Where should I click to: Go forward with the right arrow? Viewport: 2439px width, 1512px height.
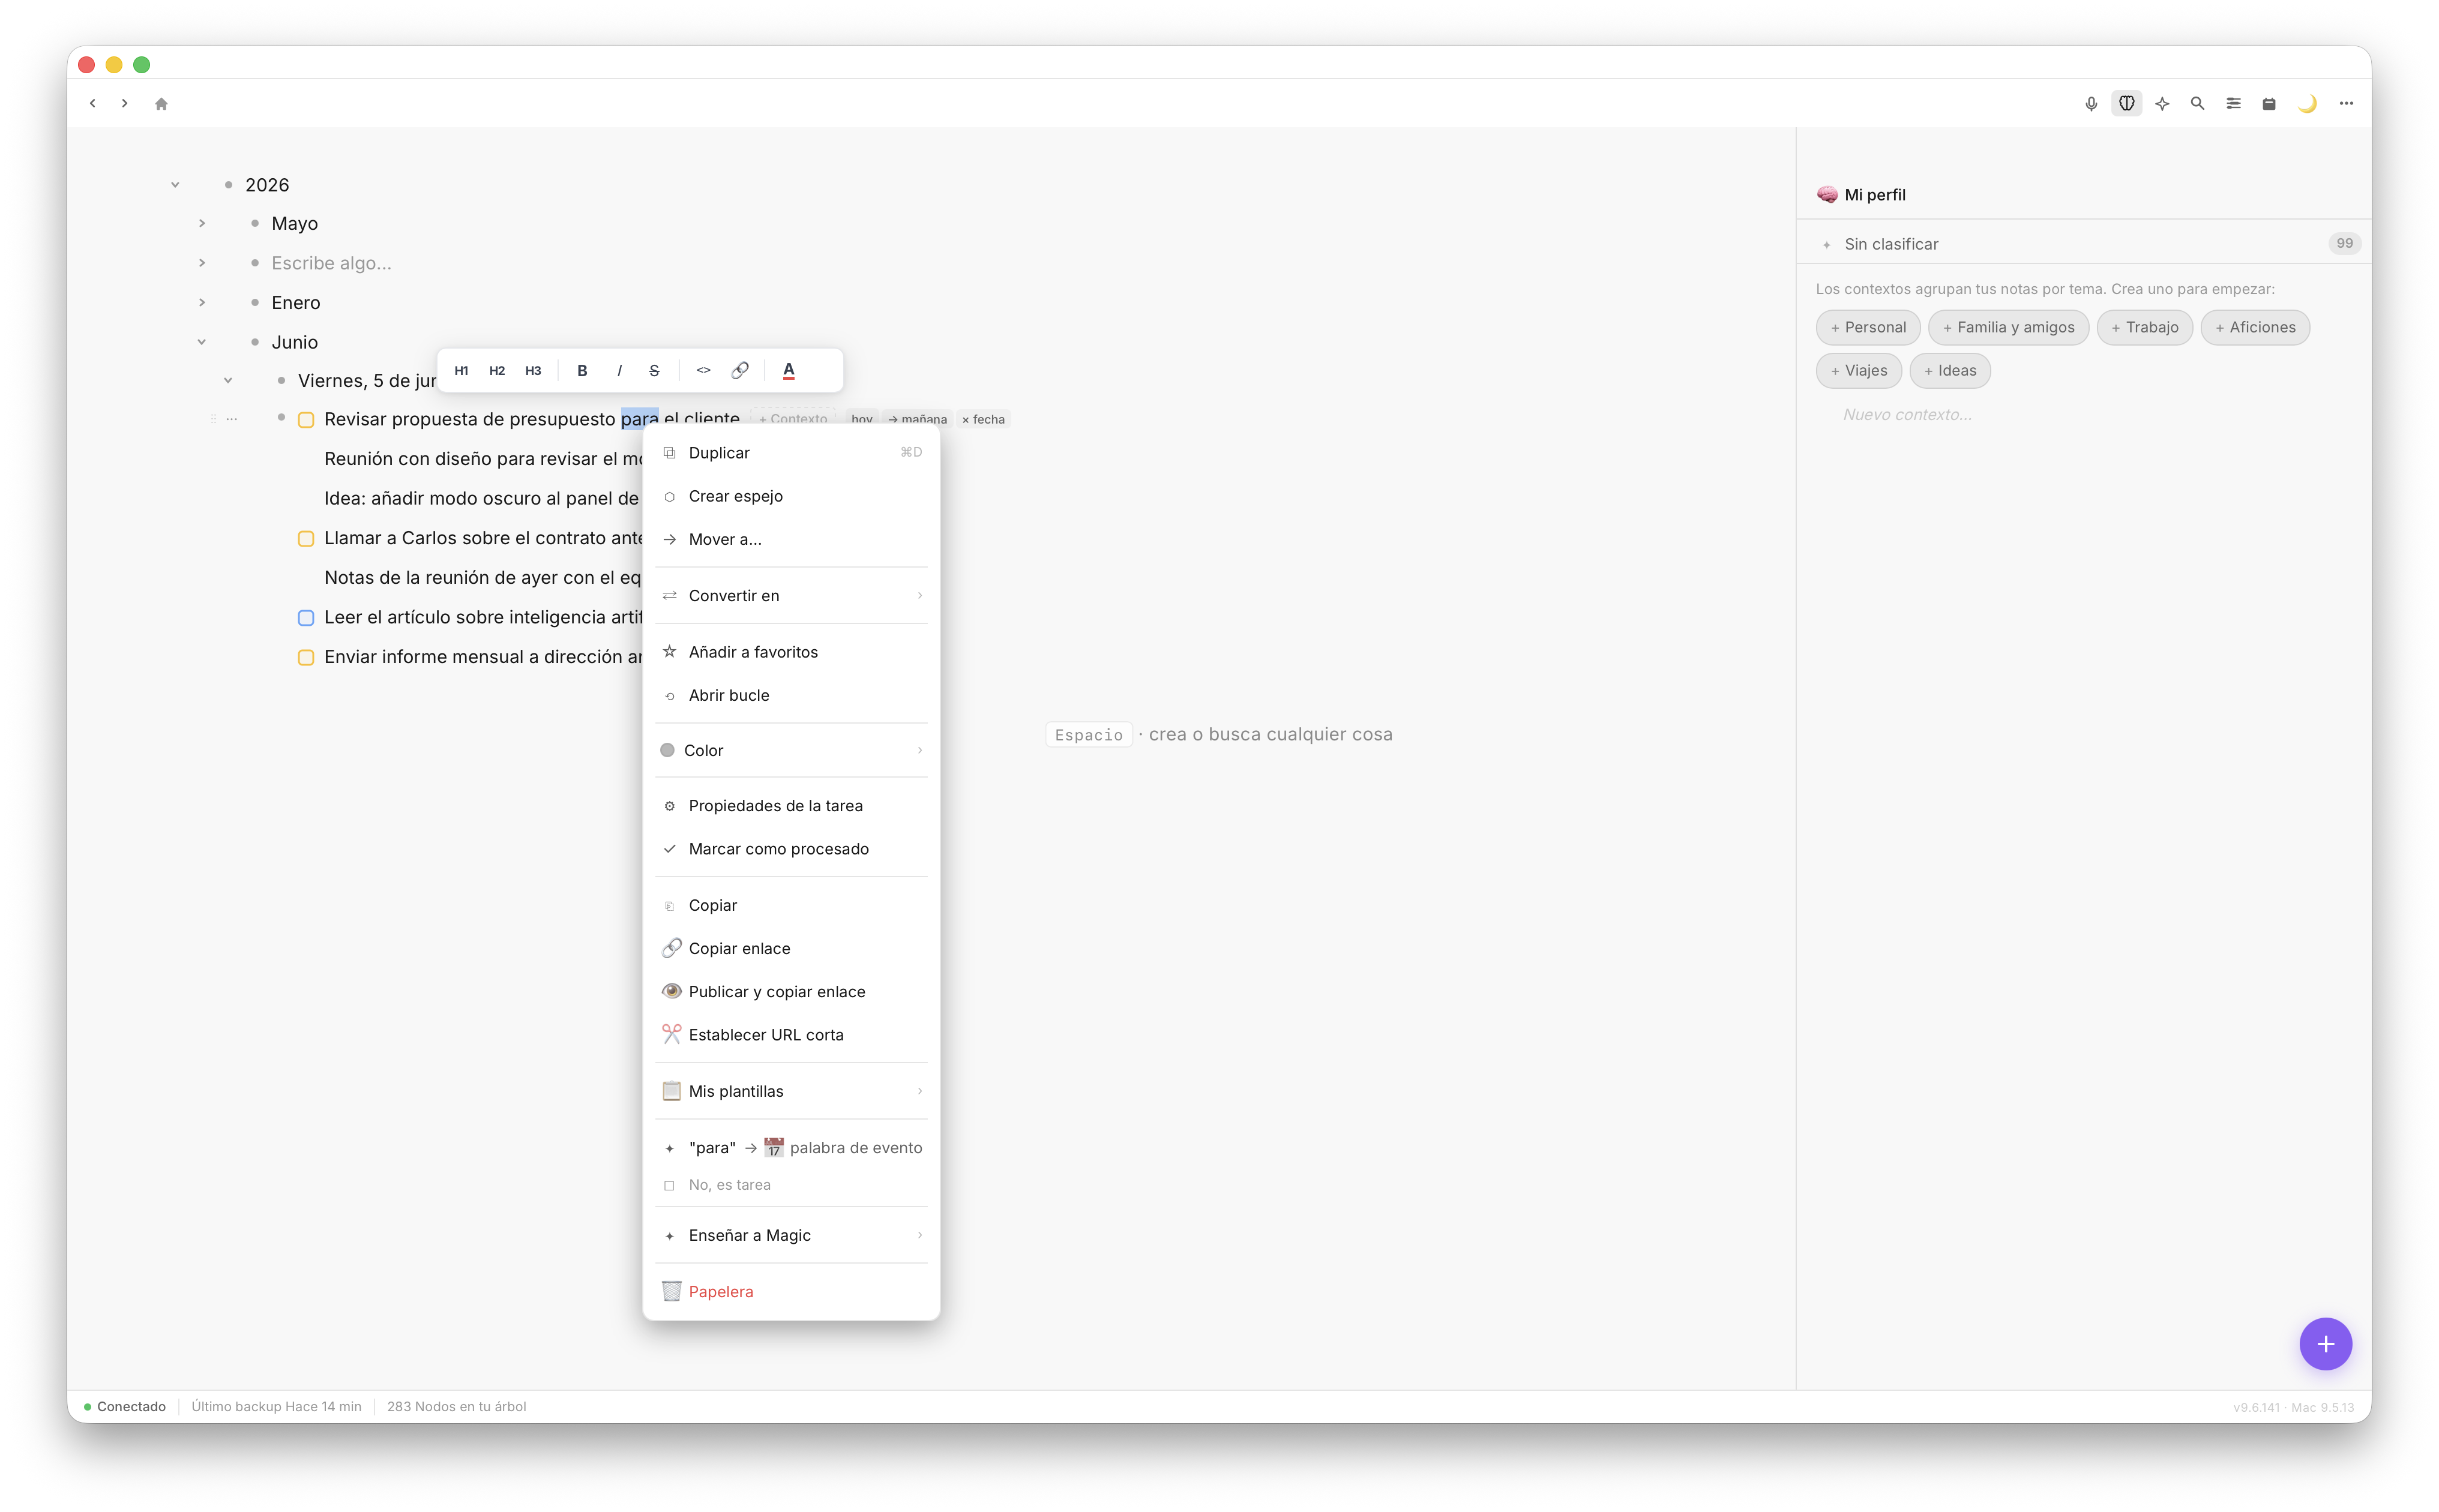click(x=124, y=103)
